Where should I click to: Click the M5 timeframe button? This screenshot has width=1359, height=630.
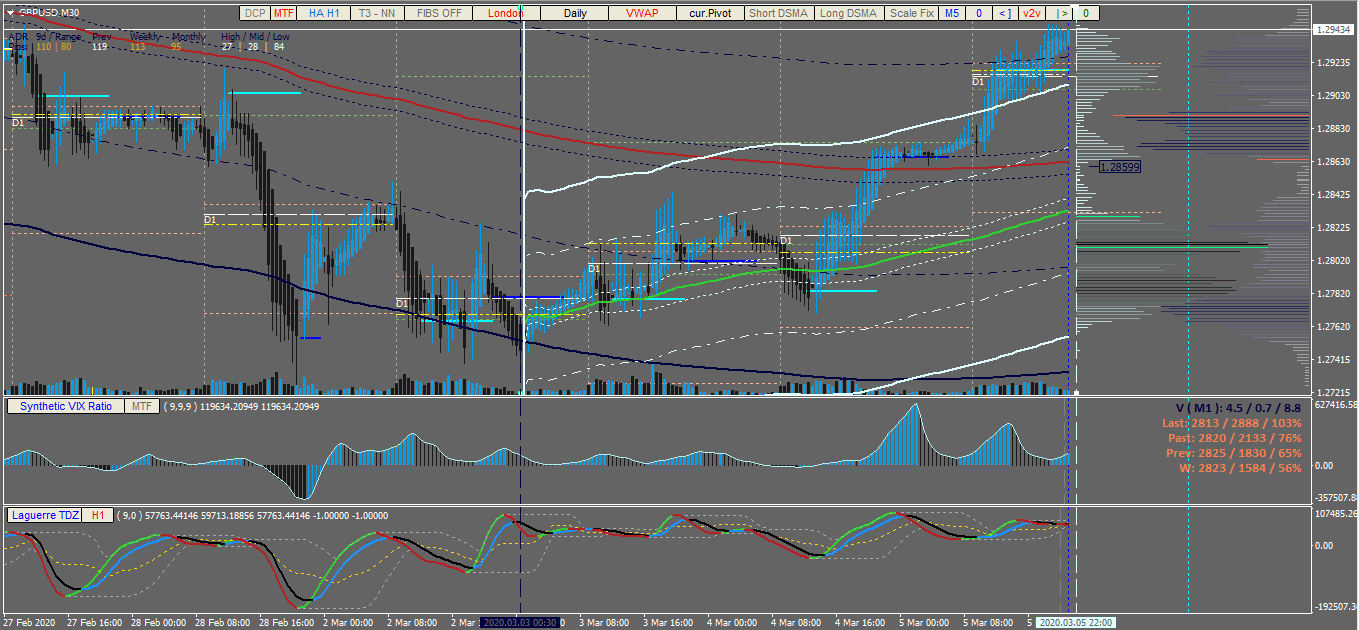[953, 13]
